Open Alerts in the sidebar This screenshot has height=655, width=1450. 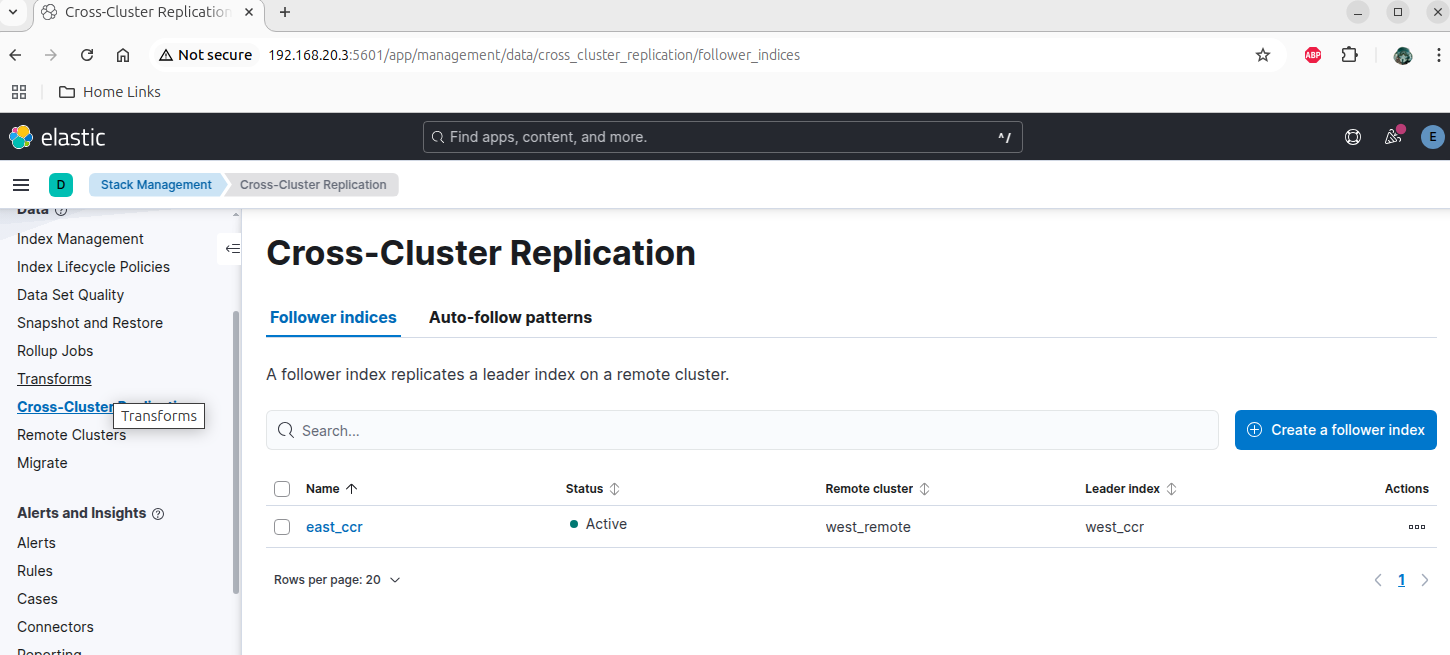[36, 543]
